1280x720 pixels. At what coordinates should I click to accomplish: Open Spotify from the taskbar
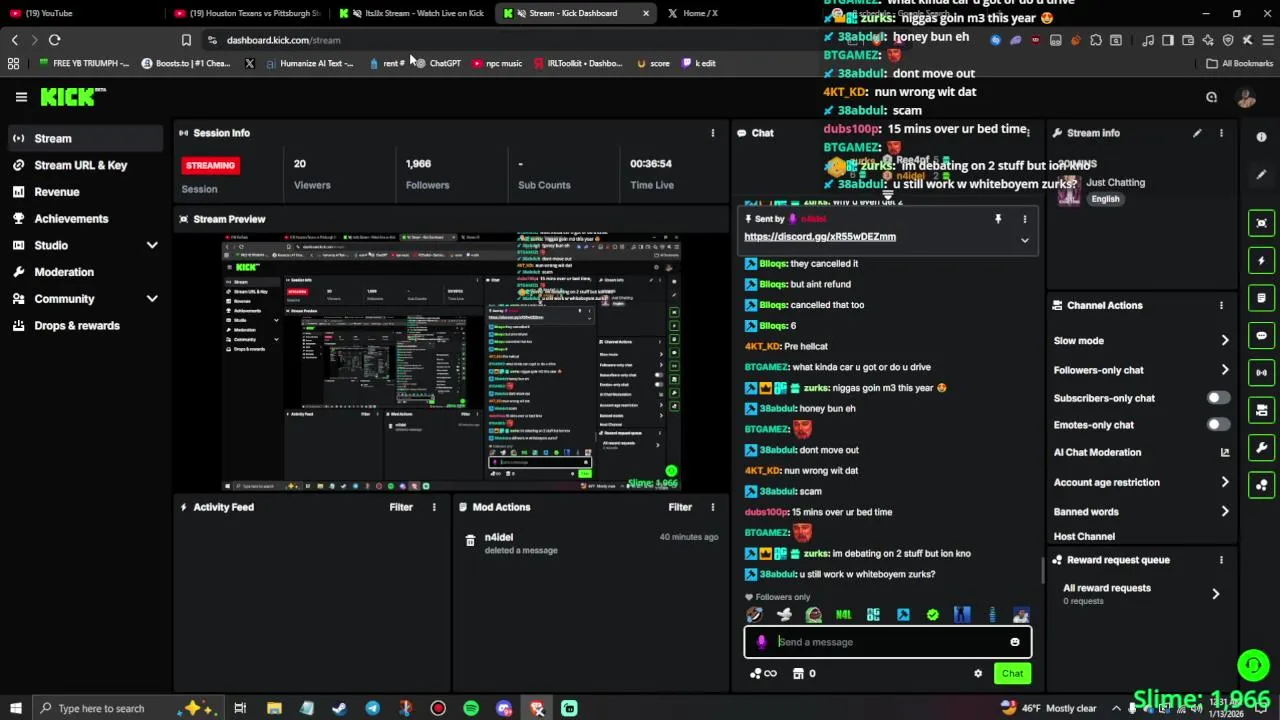coord(471,708)
